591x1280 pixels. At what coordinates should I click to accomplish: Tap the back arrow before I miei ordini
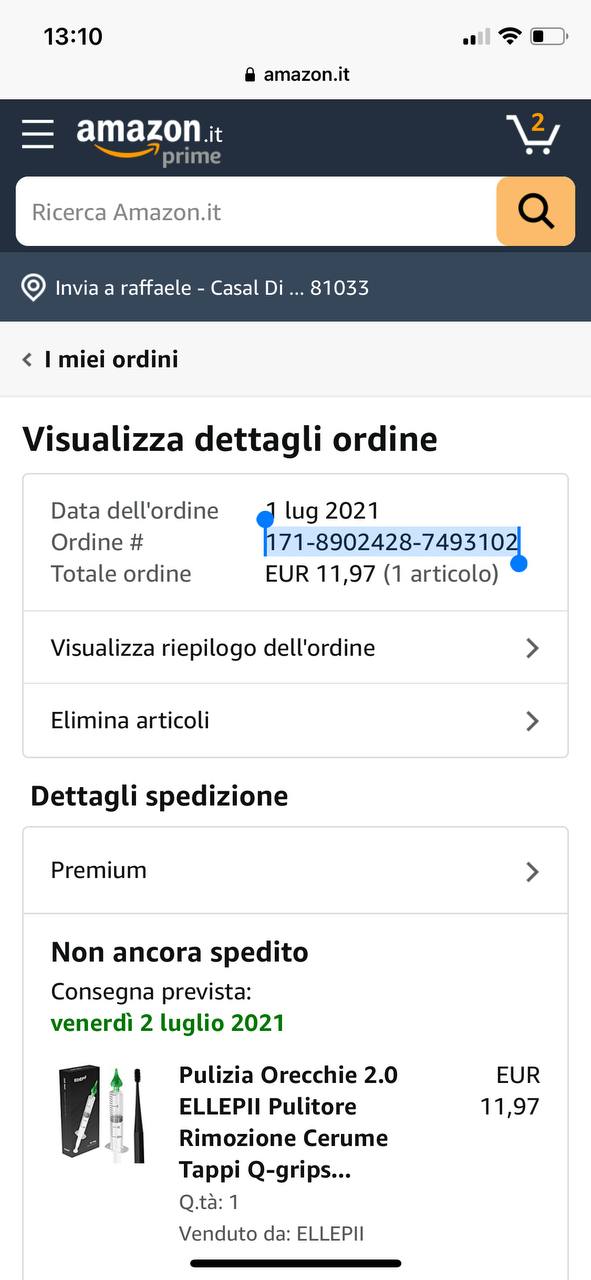coord(27,360)
